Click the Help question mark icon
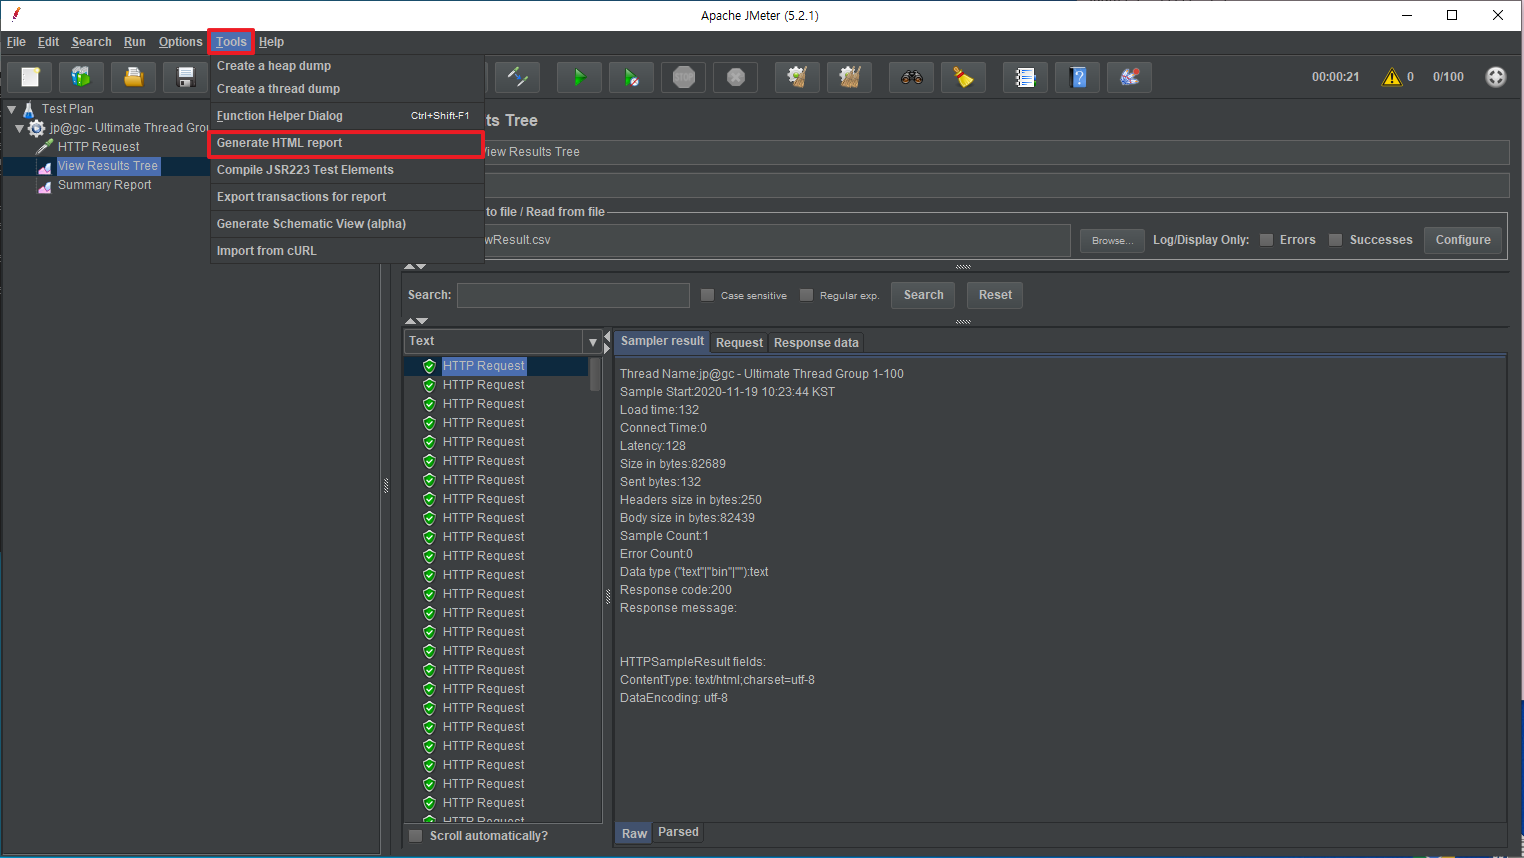The image size is (1524, 858). [x=1078, y=77]
